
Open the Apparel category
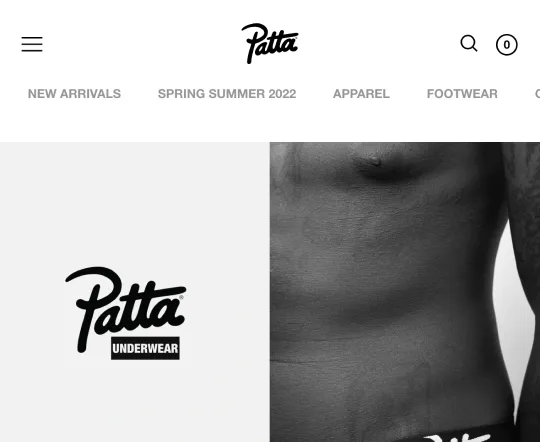(x=361, y=94)
